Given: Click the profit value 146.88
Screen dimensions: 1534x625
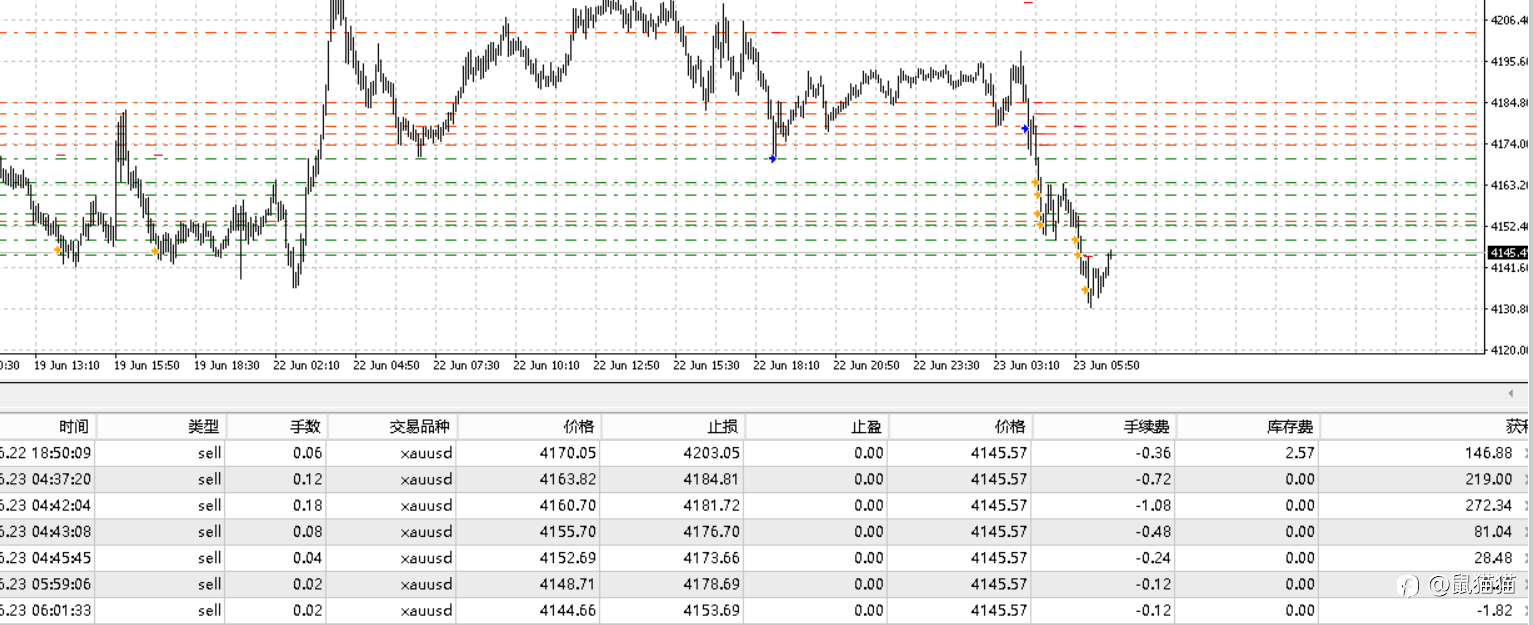Looking at the screenshot, I should (x=1489, y=453).
